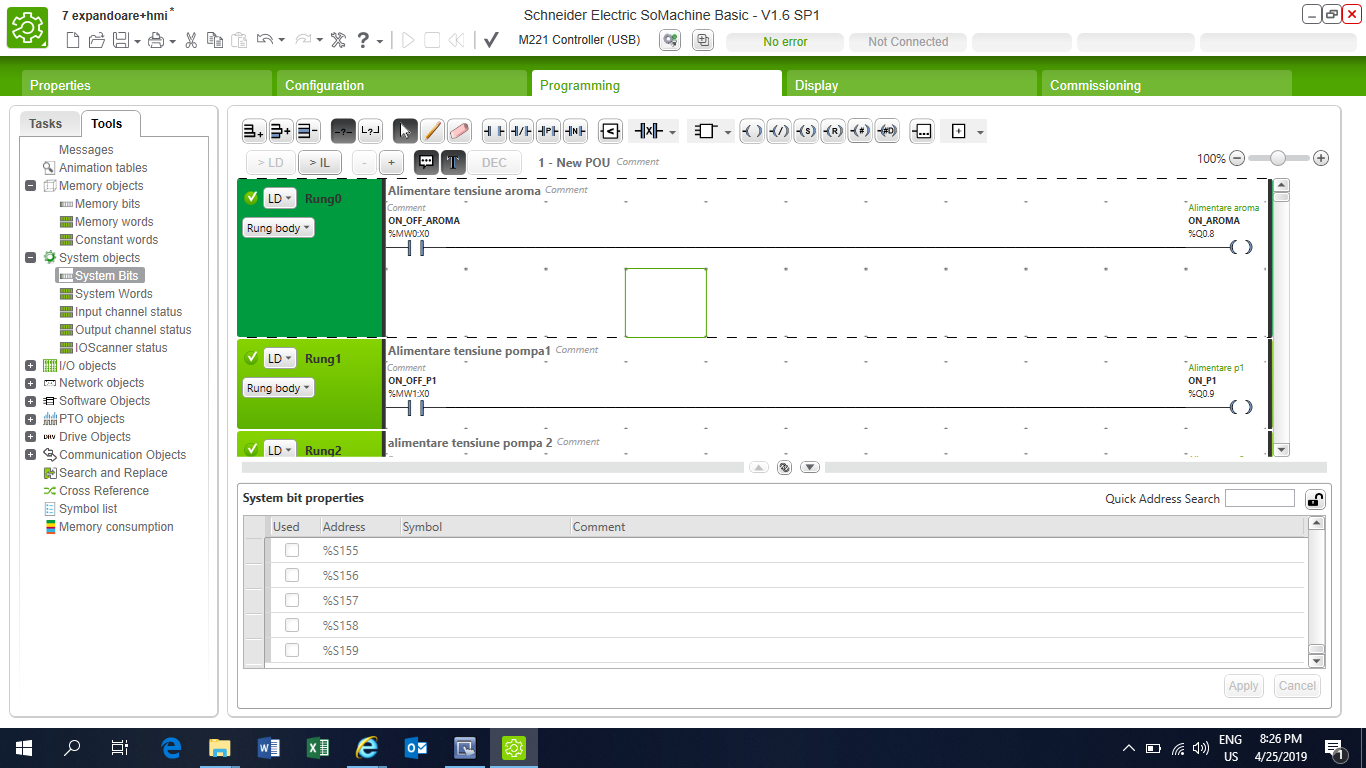
Task: Select the pointer selection mode
Action: click(x=405, y=131)
